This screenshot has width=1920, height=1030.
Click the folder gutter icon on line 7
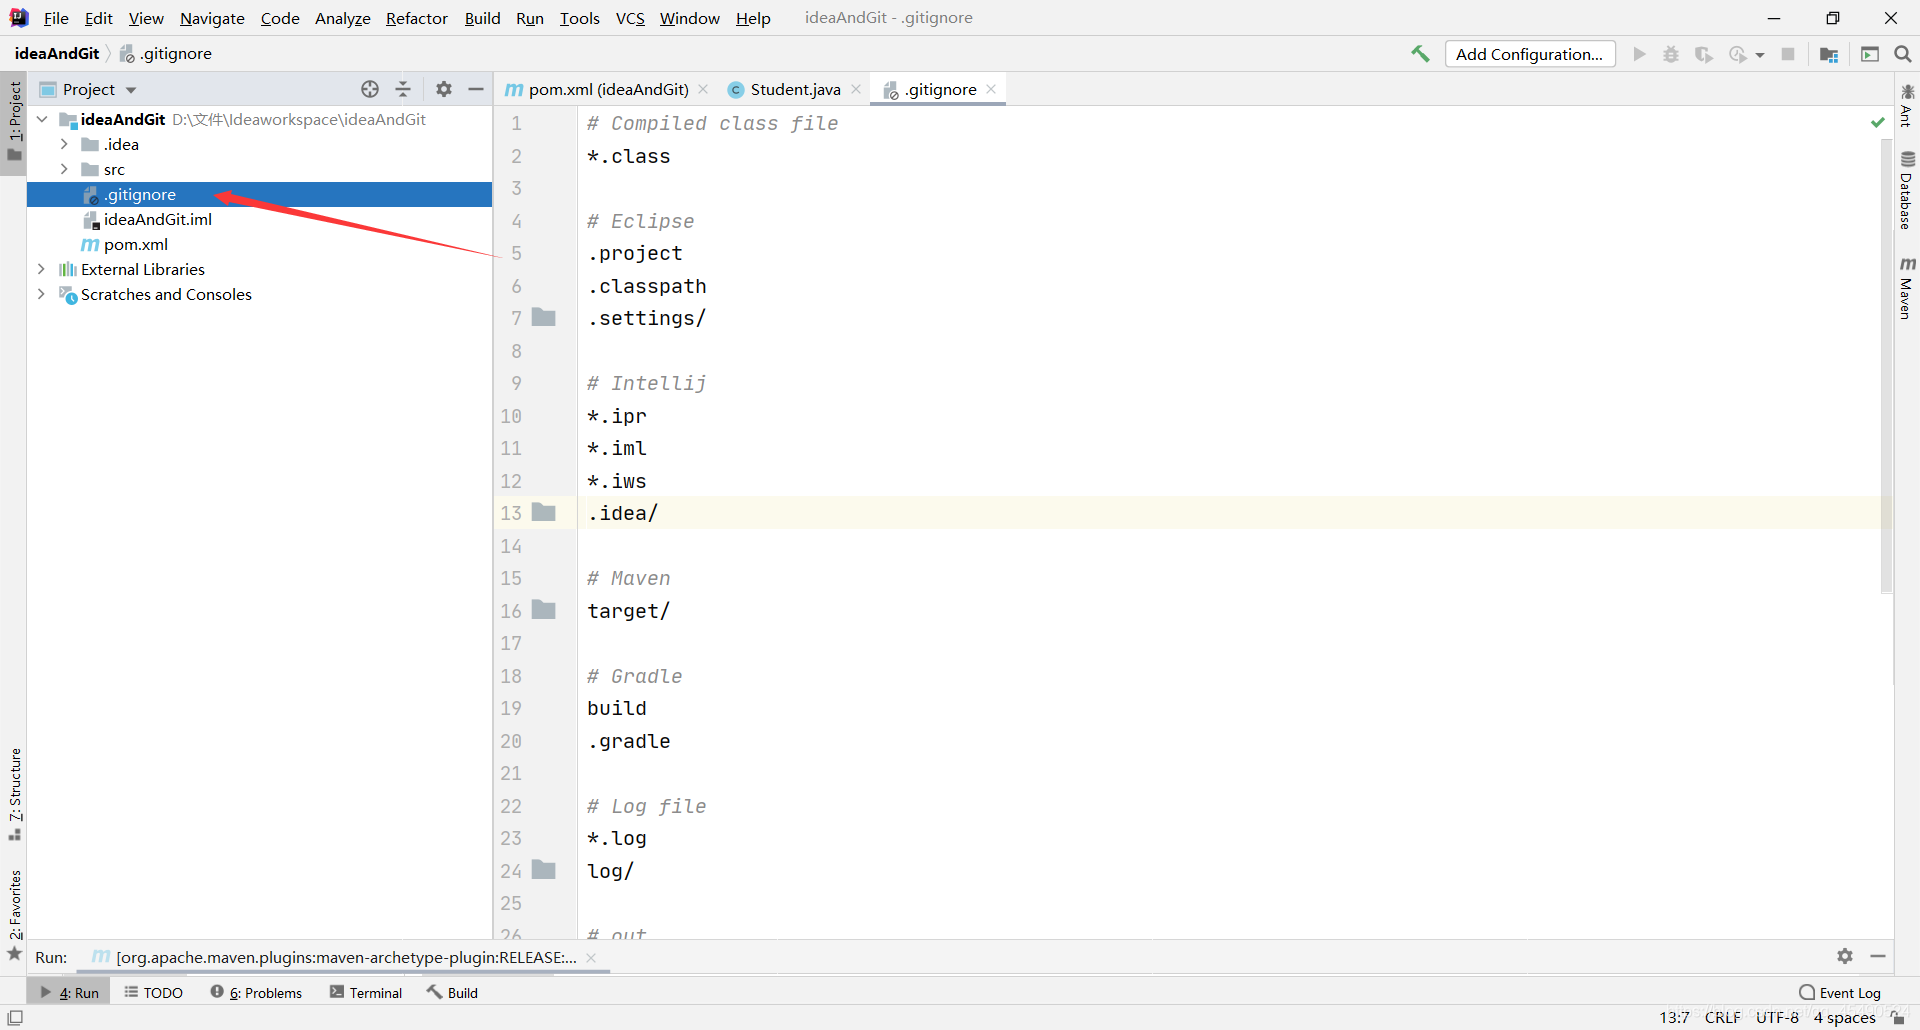click(x=544, y=317)
